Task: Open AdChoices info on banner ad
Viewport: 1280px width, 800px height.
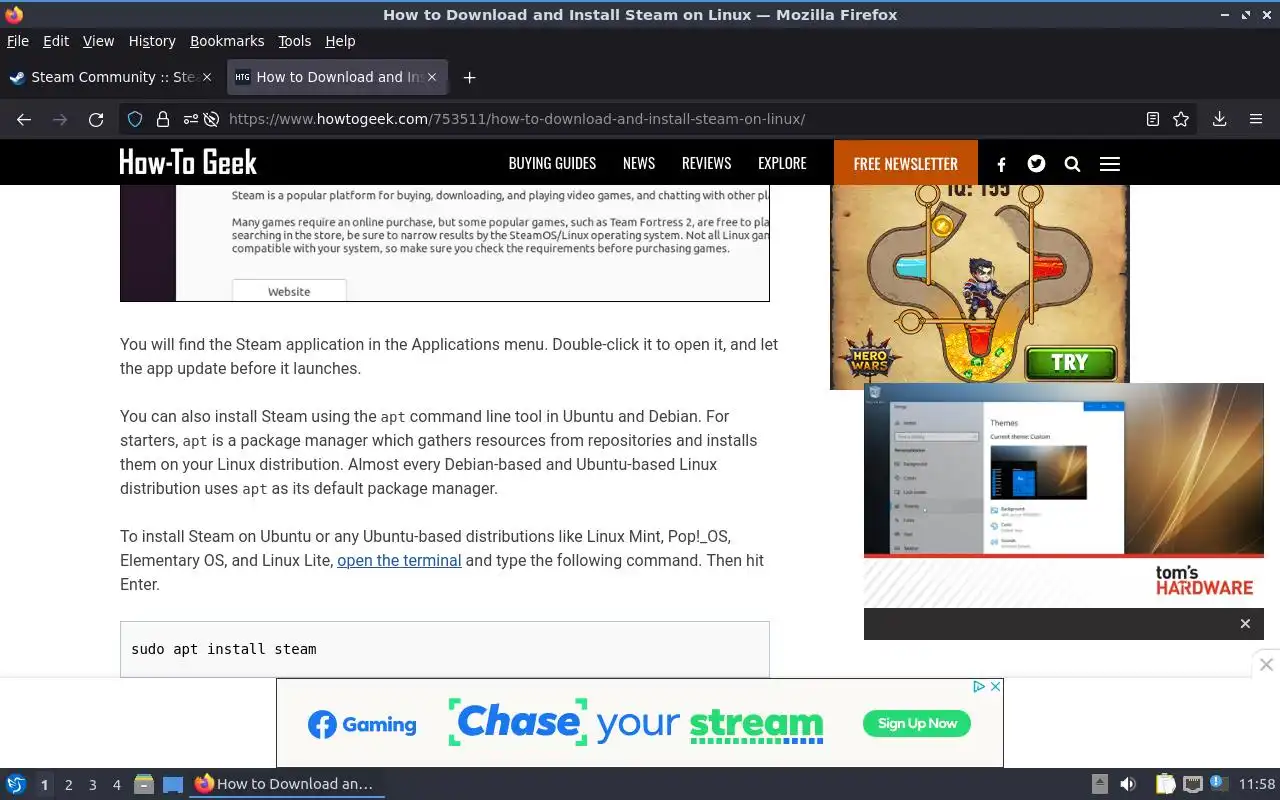Action: pos(980,687)
